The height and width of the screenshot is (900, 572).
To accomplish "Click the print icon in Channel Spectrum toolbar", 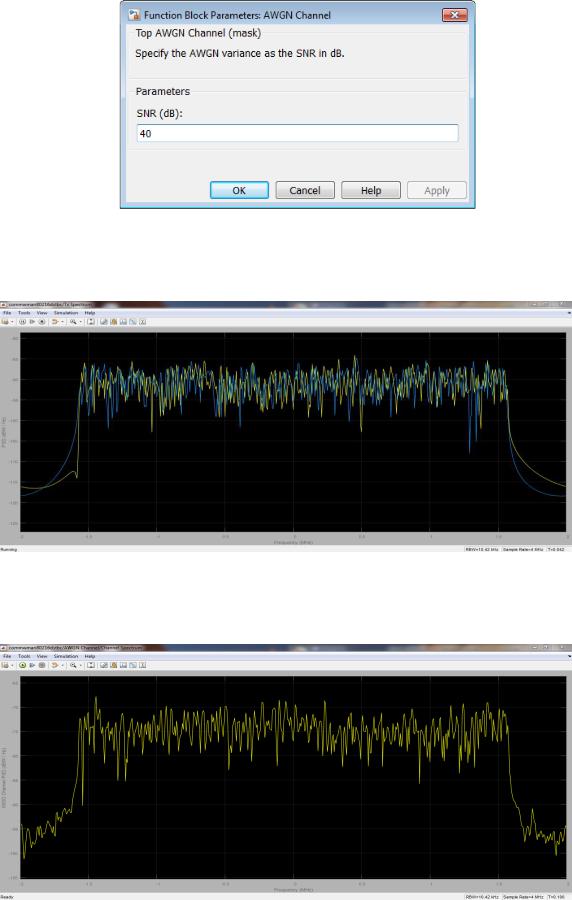I will click(x=5, y=665).
